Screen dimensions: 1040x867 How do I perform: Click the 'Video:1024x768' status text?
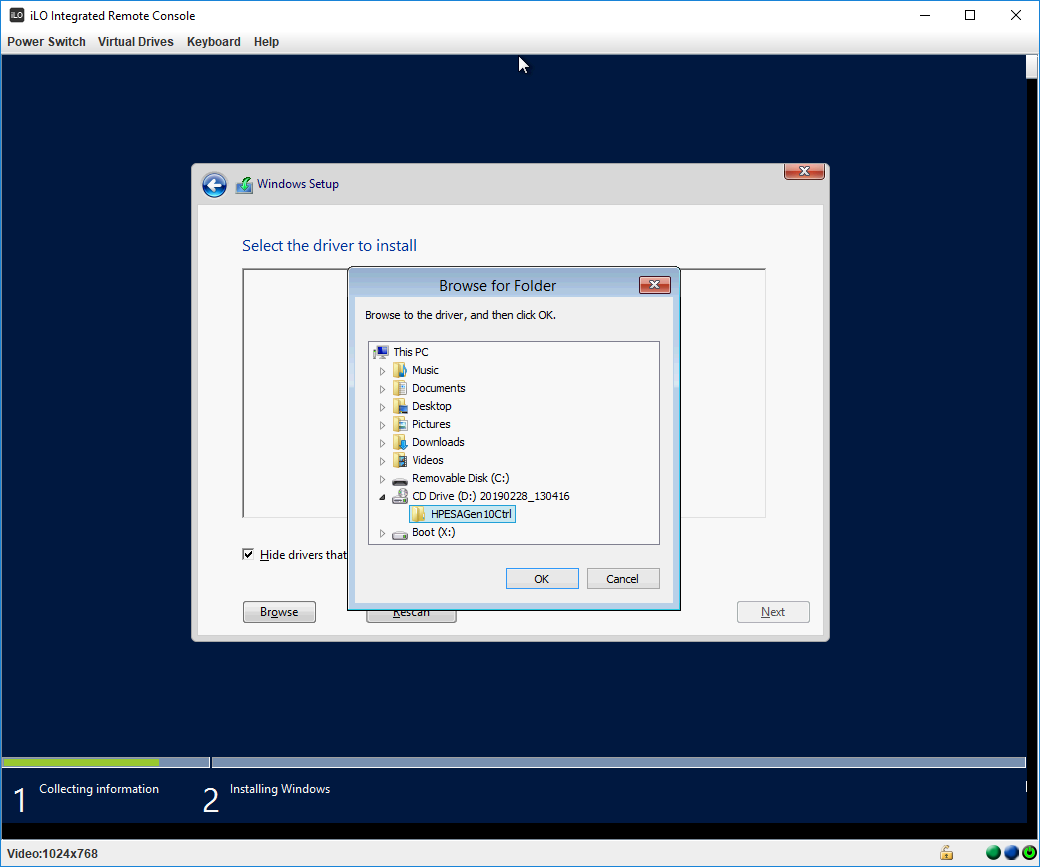pyautogui.click(x=52, y=854)
